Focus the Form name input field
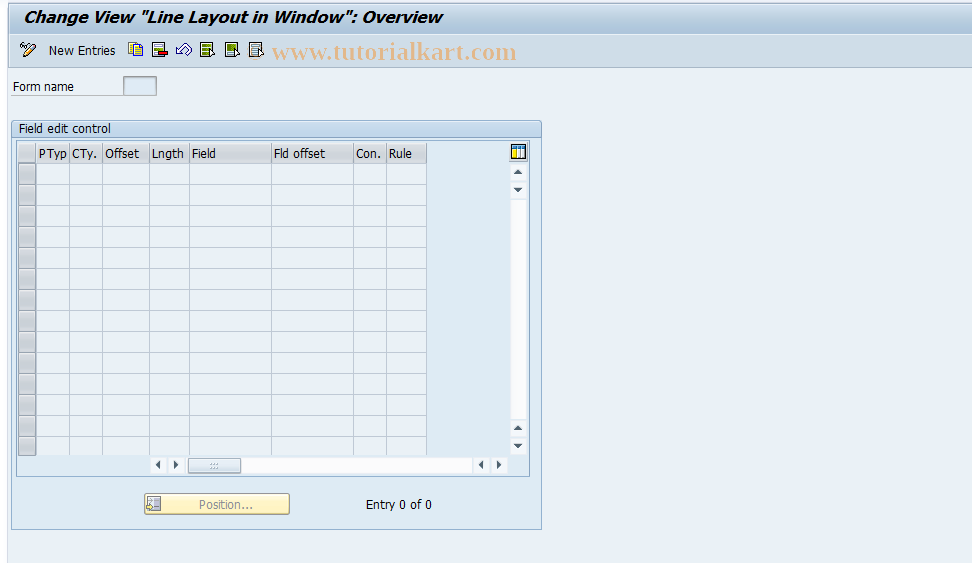Screen dimensions: 972x563 (x=140, y=86)
